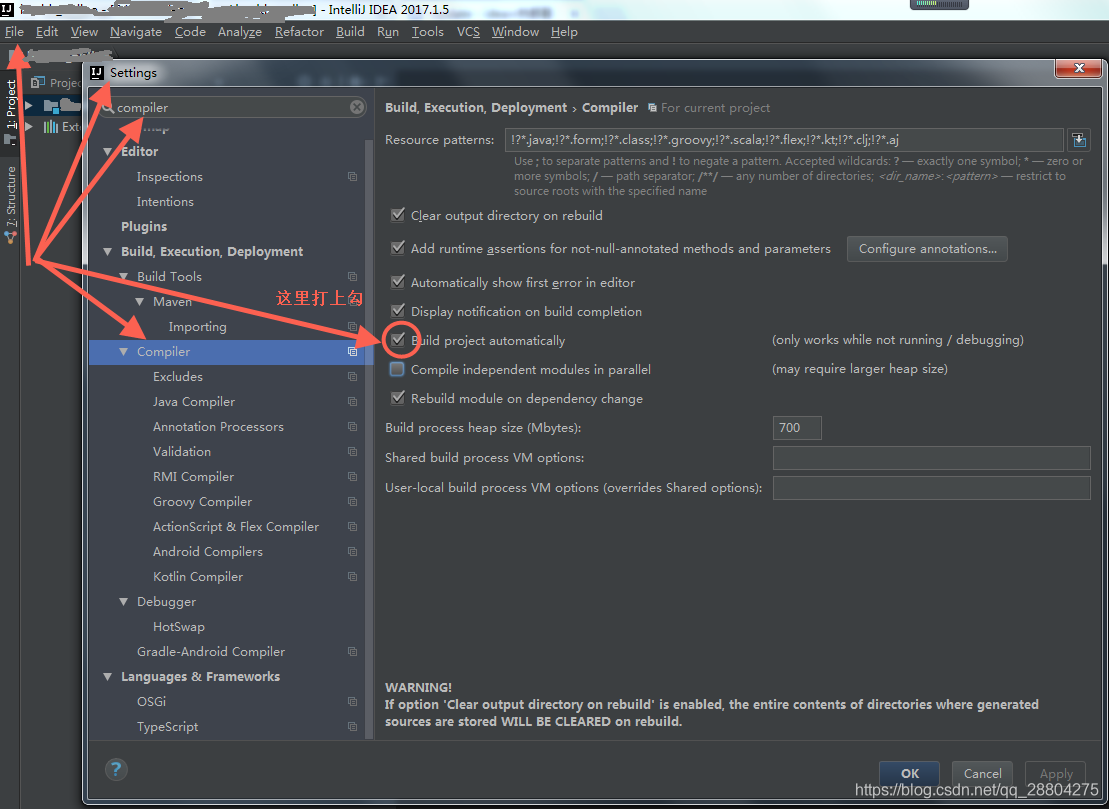
Task: Click project-level icon beside Groovy Compiler
Action: tap(352, 501)
